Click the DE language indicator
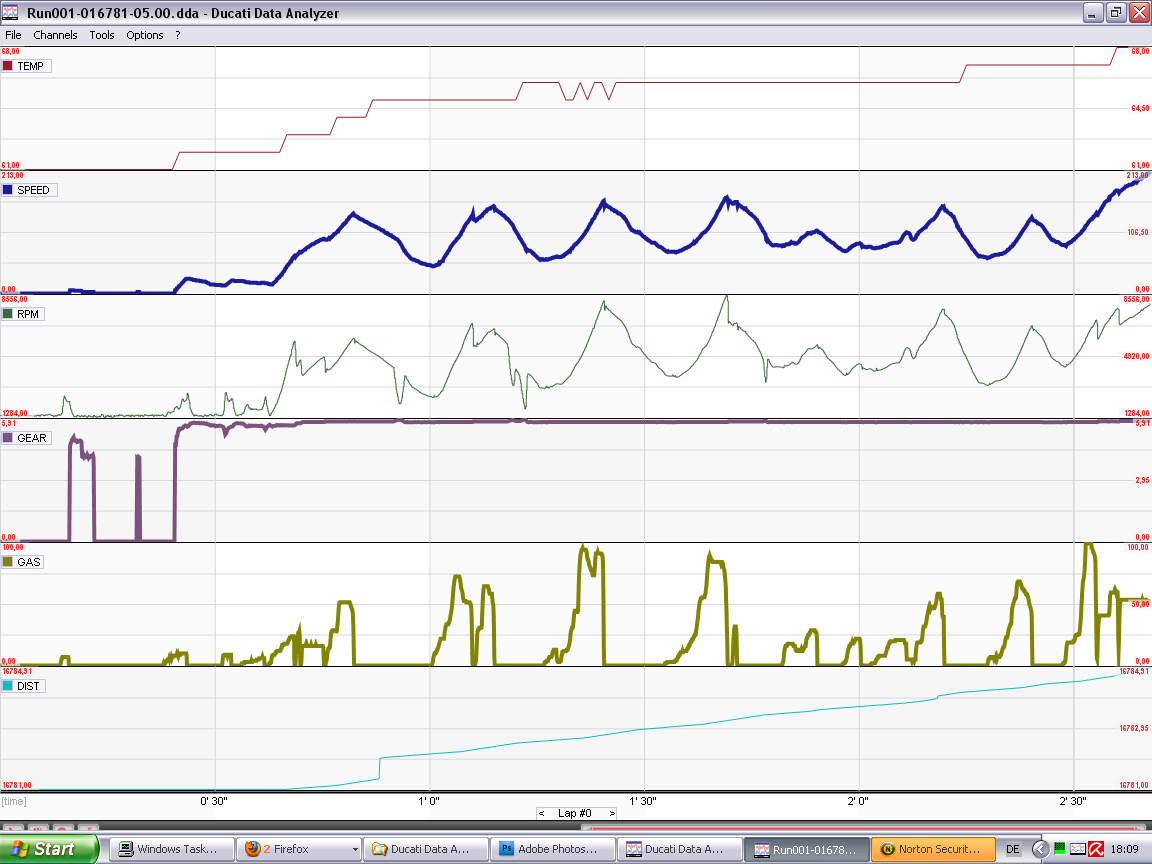The width and height of the screenshot is (1152, 864). 1012,849
